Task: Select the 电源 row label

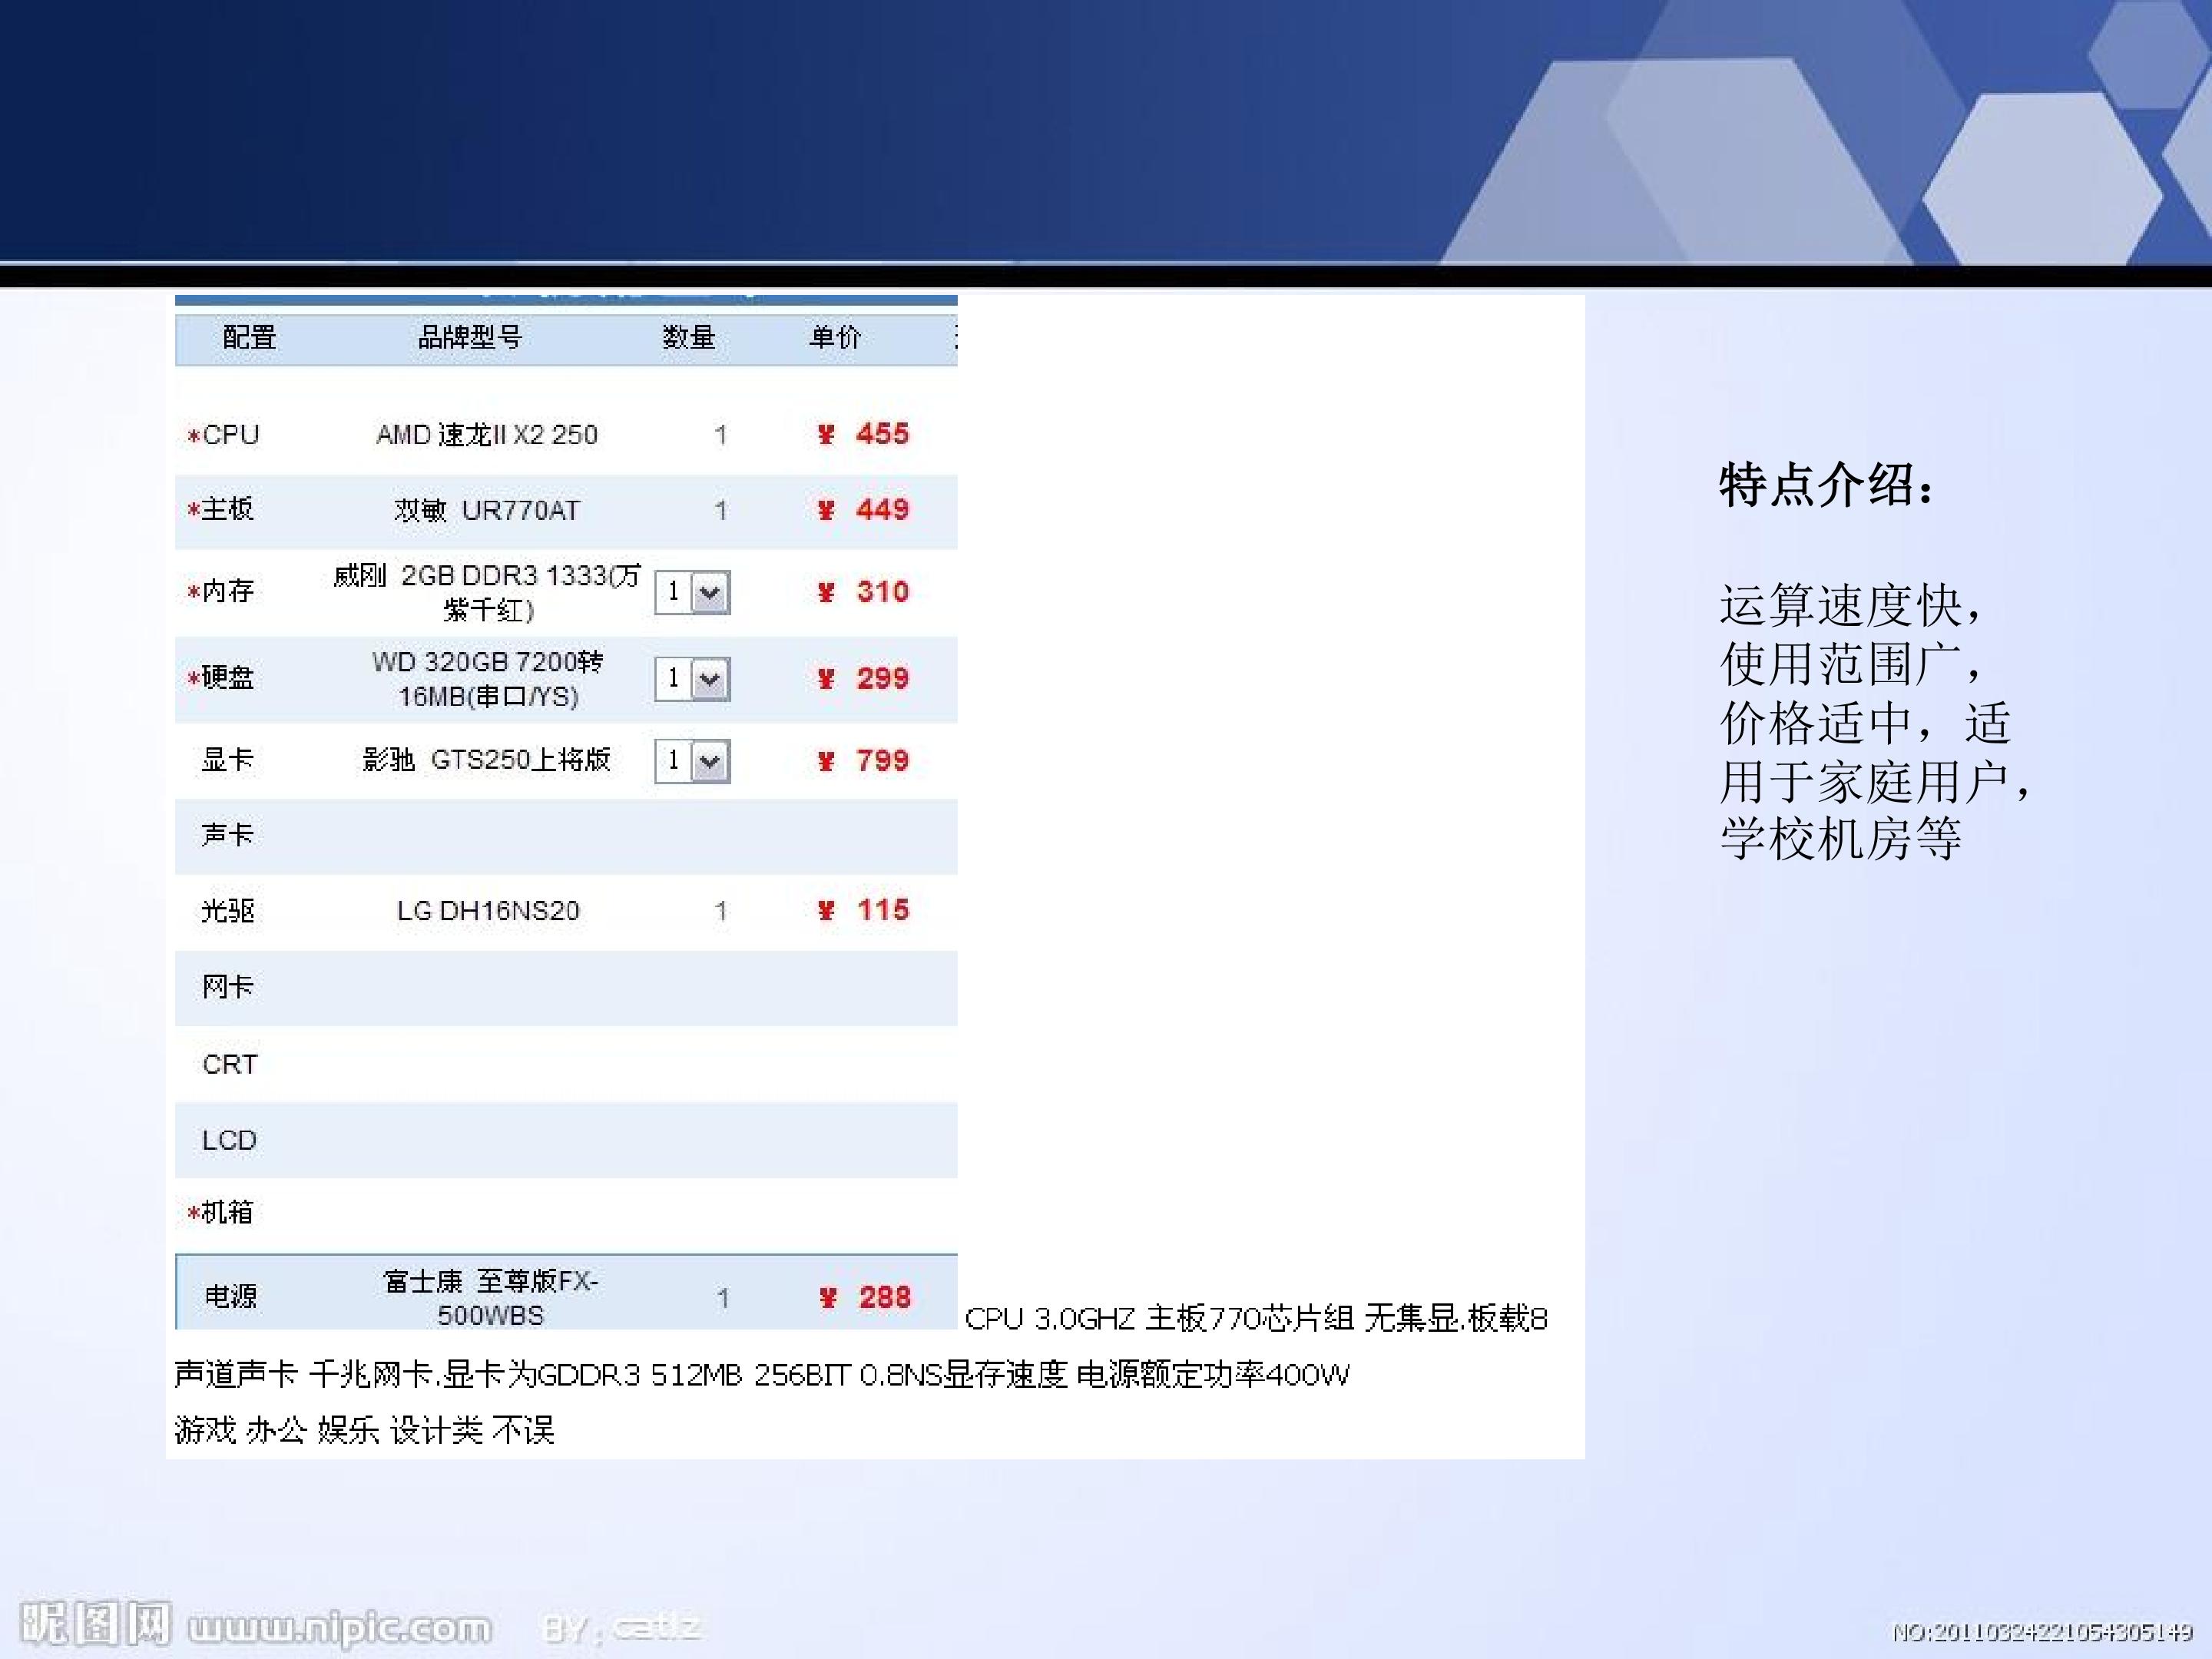Action: (231, 1297)
